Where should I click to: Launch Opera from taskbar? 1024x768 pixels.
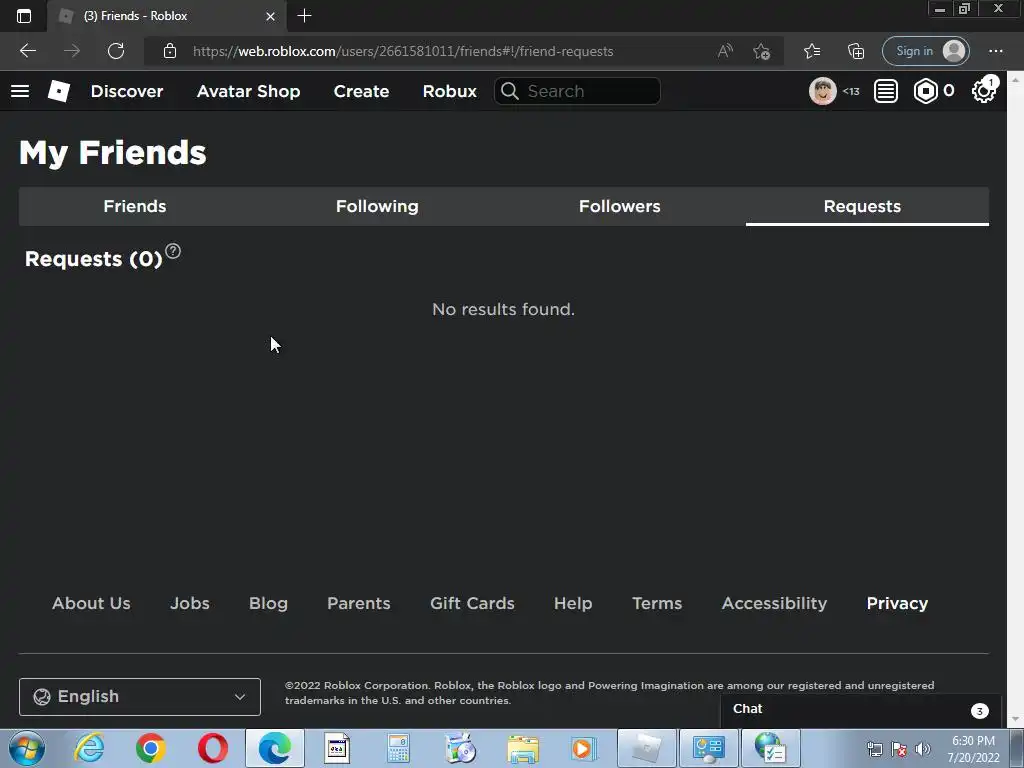tap(212, 748)
